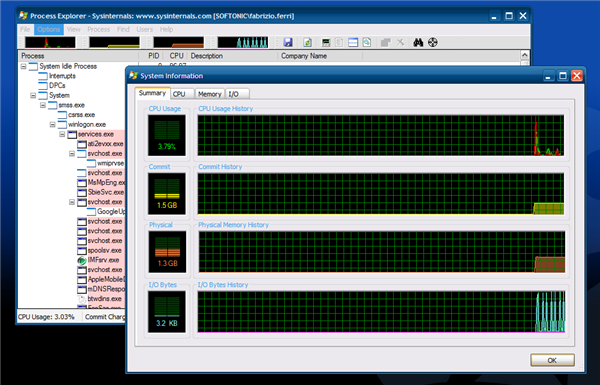The width and height of the screenshot is (600, 385).
Task: Click the crosshair Find Window's Process icon
Action: tap(433, 42)
